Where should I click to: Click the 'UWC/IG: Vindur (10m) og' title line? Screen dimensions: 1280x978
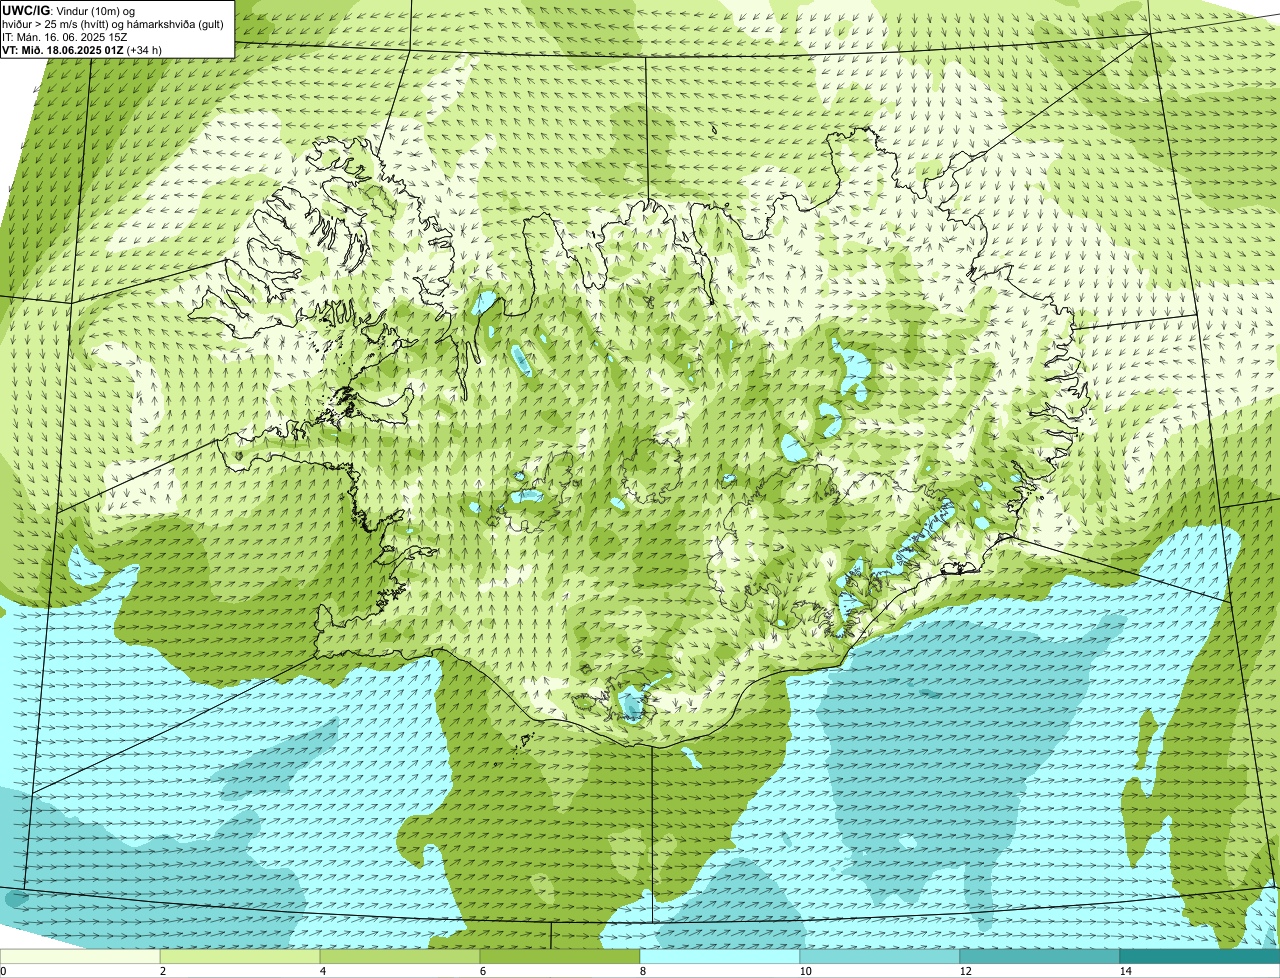click(x=69, y=10)
